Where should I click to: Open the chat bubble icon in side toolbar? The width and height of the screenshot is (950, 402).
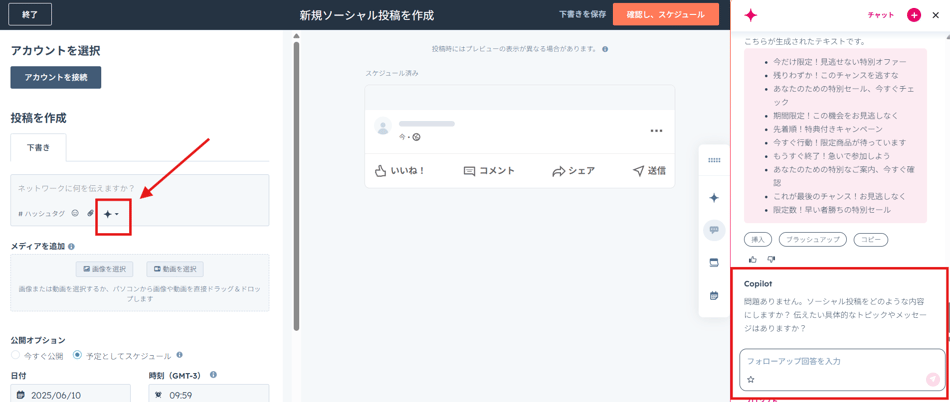tap(714, 230)
